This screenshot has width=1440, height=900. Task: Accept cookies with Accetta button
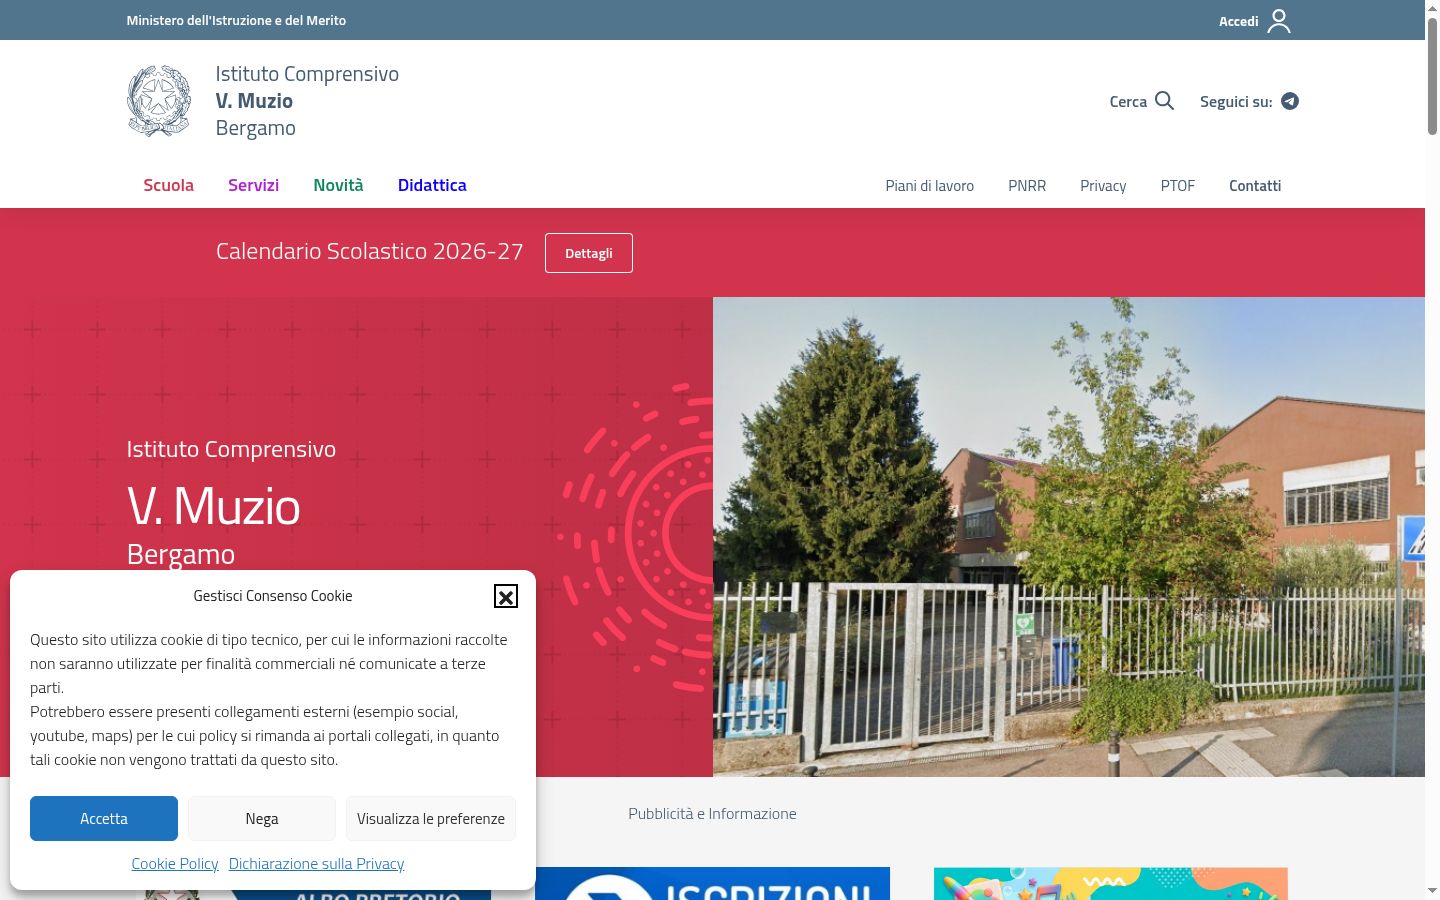104,818
